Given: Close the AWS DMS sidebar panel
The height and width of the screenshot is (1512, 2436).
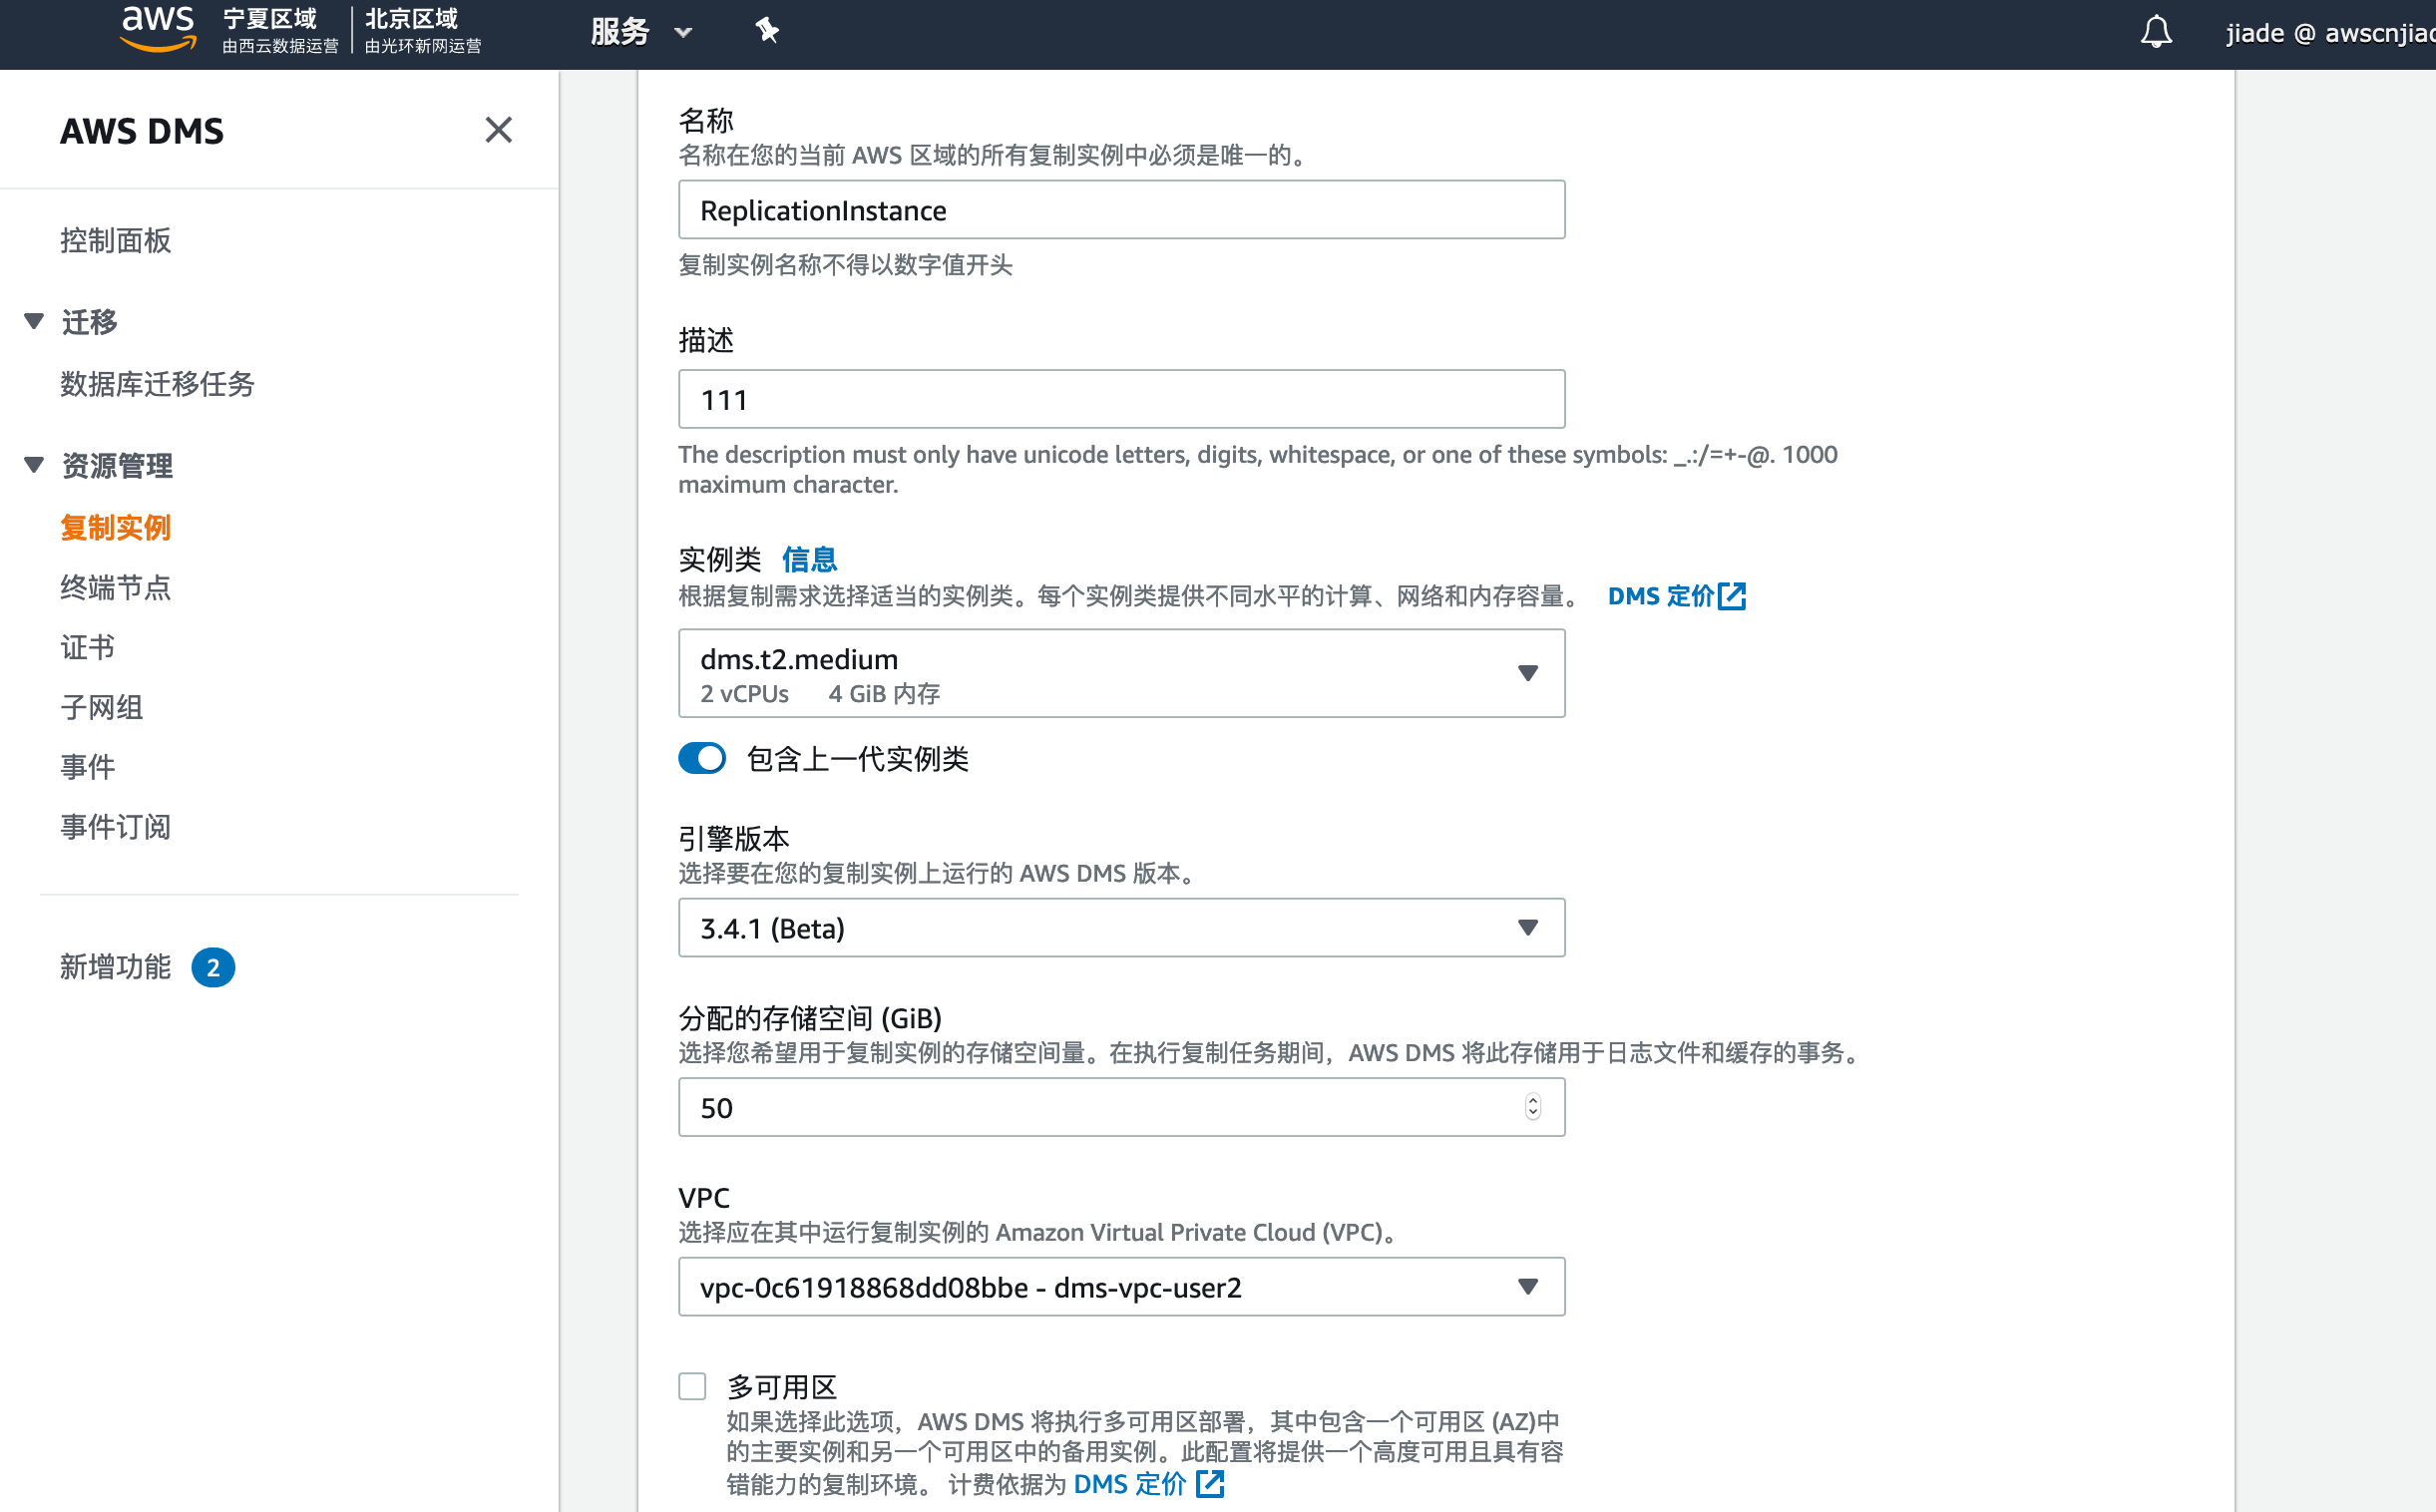Looking at the screenshot, I should 498,130.
